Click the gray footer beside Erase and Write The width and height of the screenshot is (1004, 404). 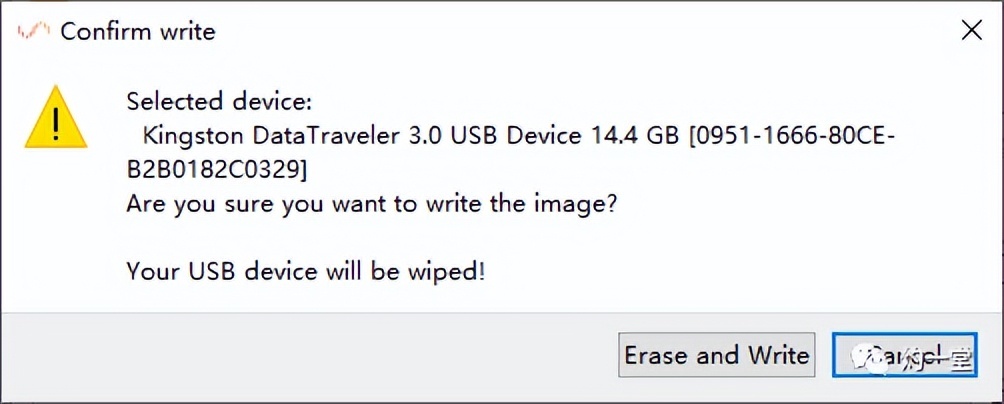[300, 356]
